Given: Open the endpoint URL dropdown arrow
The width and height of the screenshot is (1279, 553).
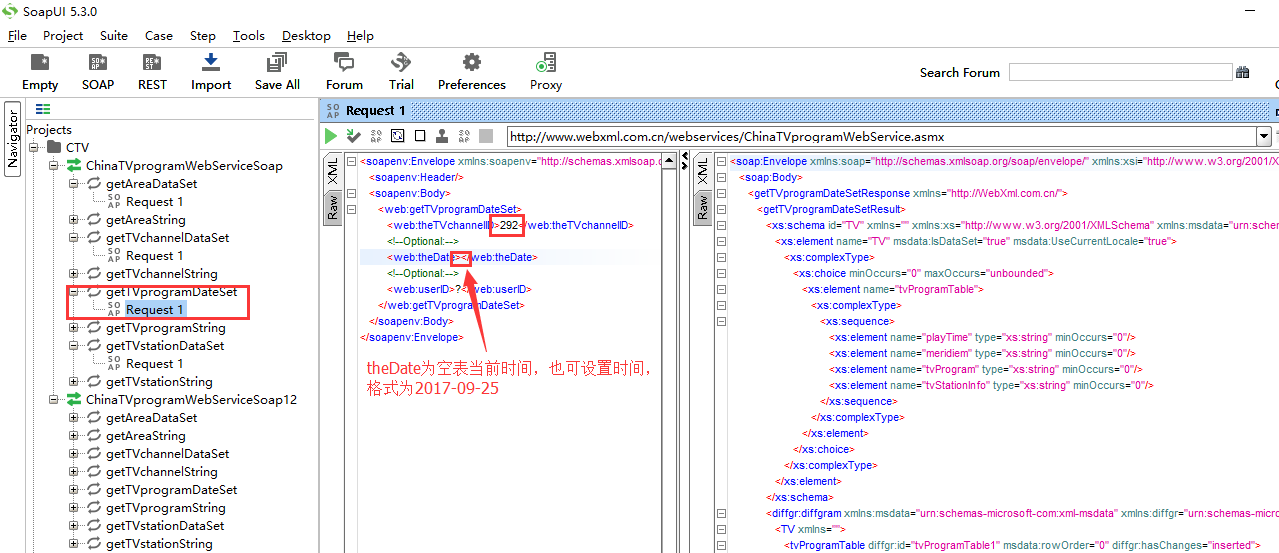Looking at the screenshot, I should (x=1264, y=136).
